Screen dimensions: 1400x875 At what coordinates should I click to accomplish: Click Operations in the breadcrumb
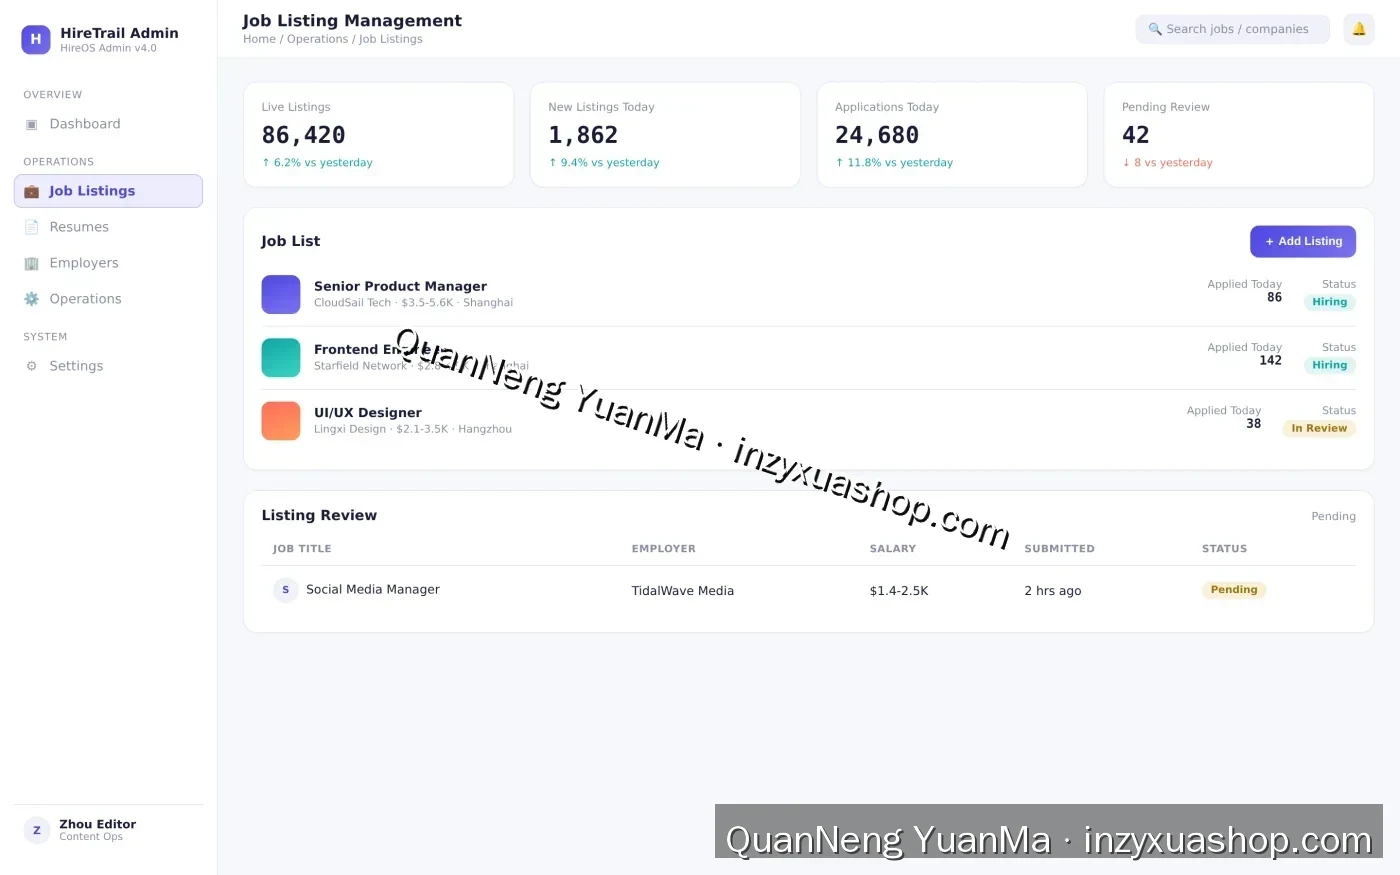coord(317,39)
